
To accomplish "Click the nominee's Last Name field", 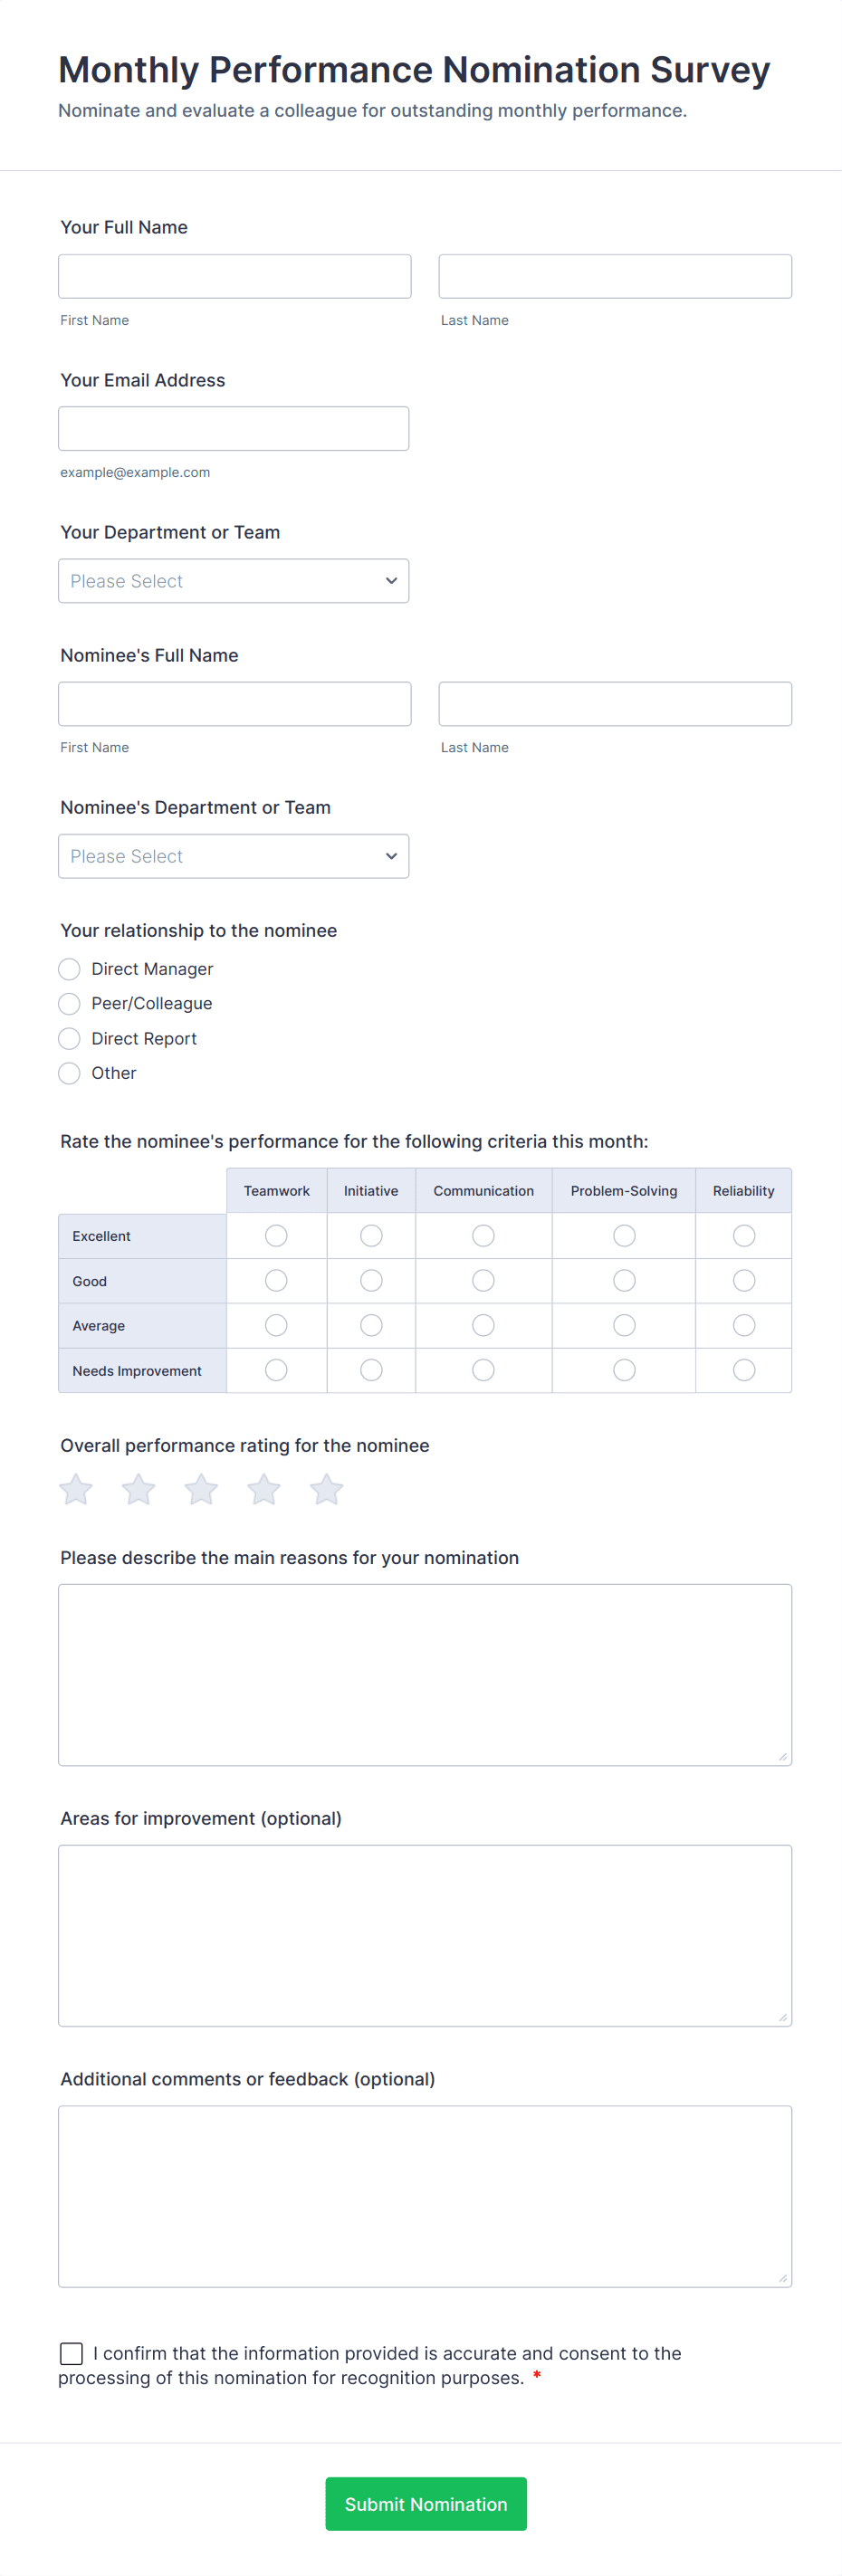I will (x=615, y=704).
